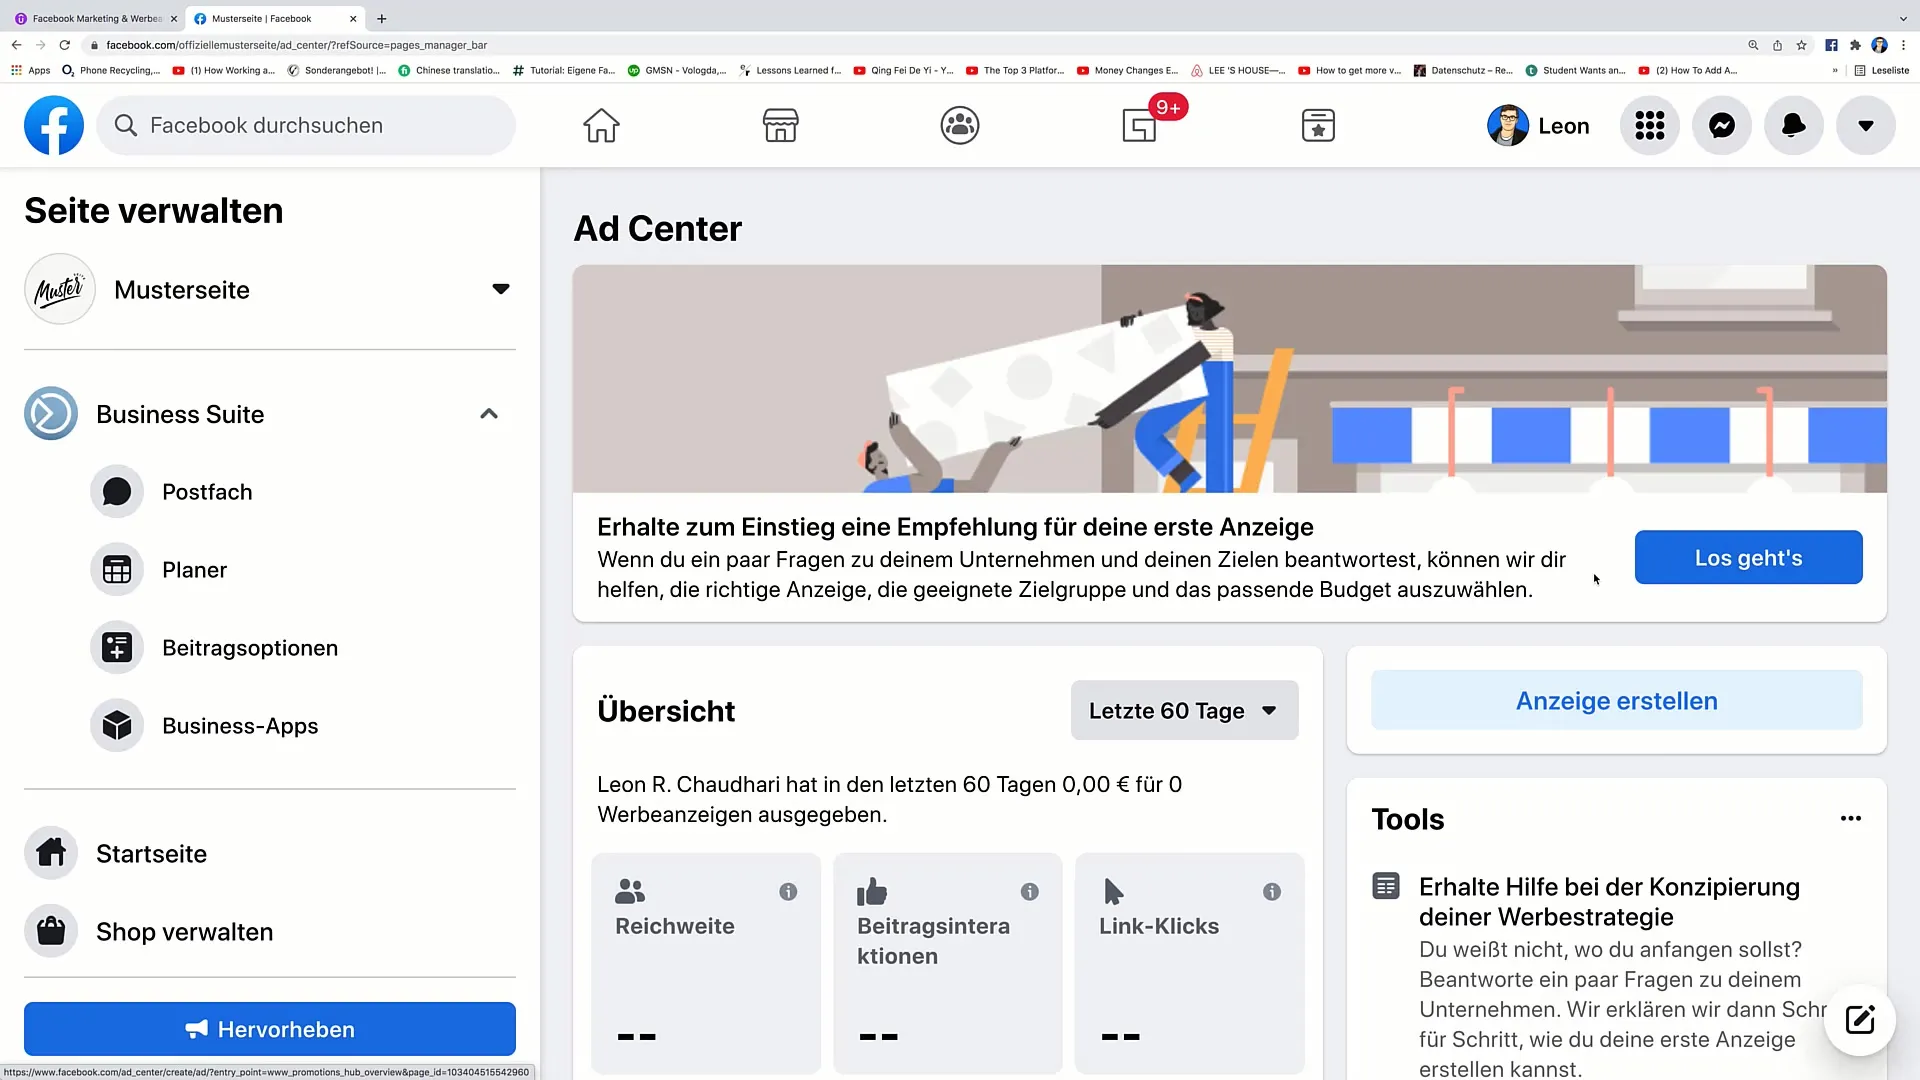
Task: Open the Pages icon with 9+ badge
Action: tap(1140, 125)
